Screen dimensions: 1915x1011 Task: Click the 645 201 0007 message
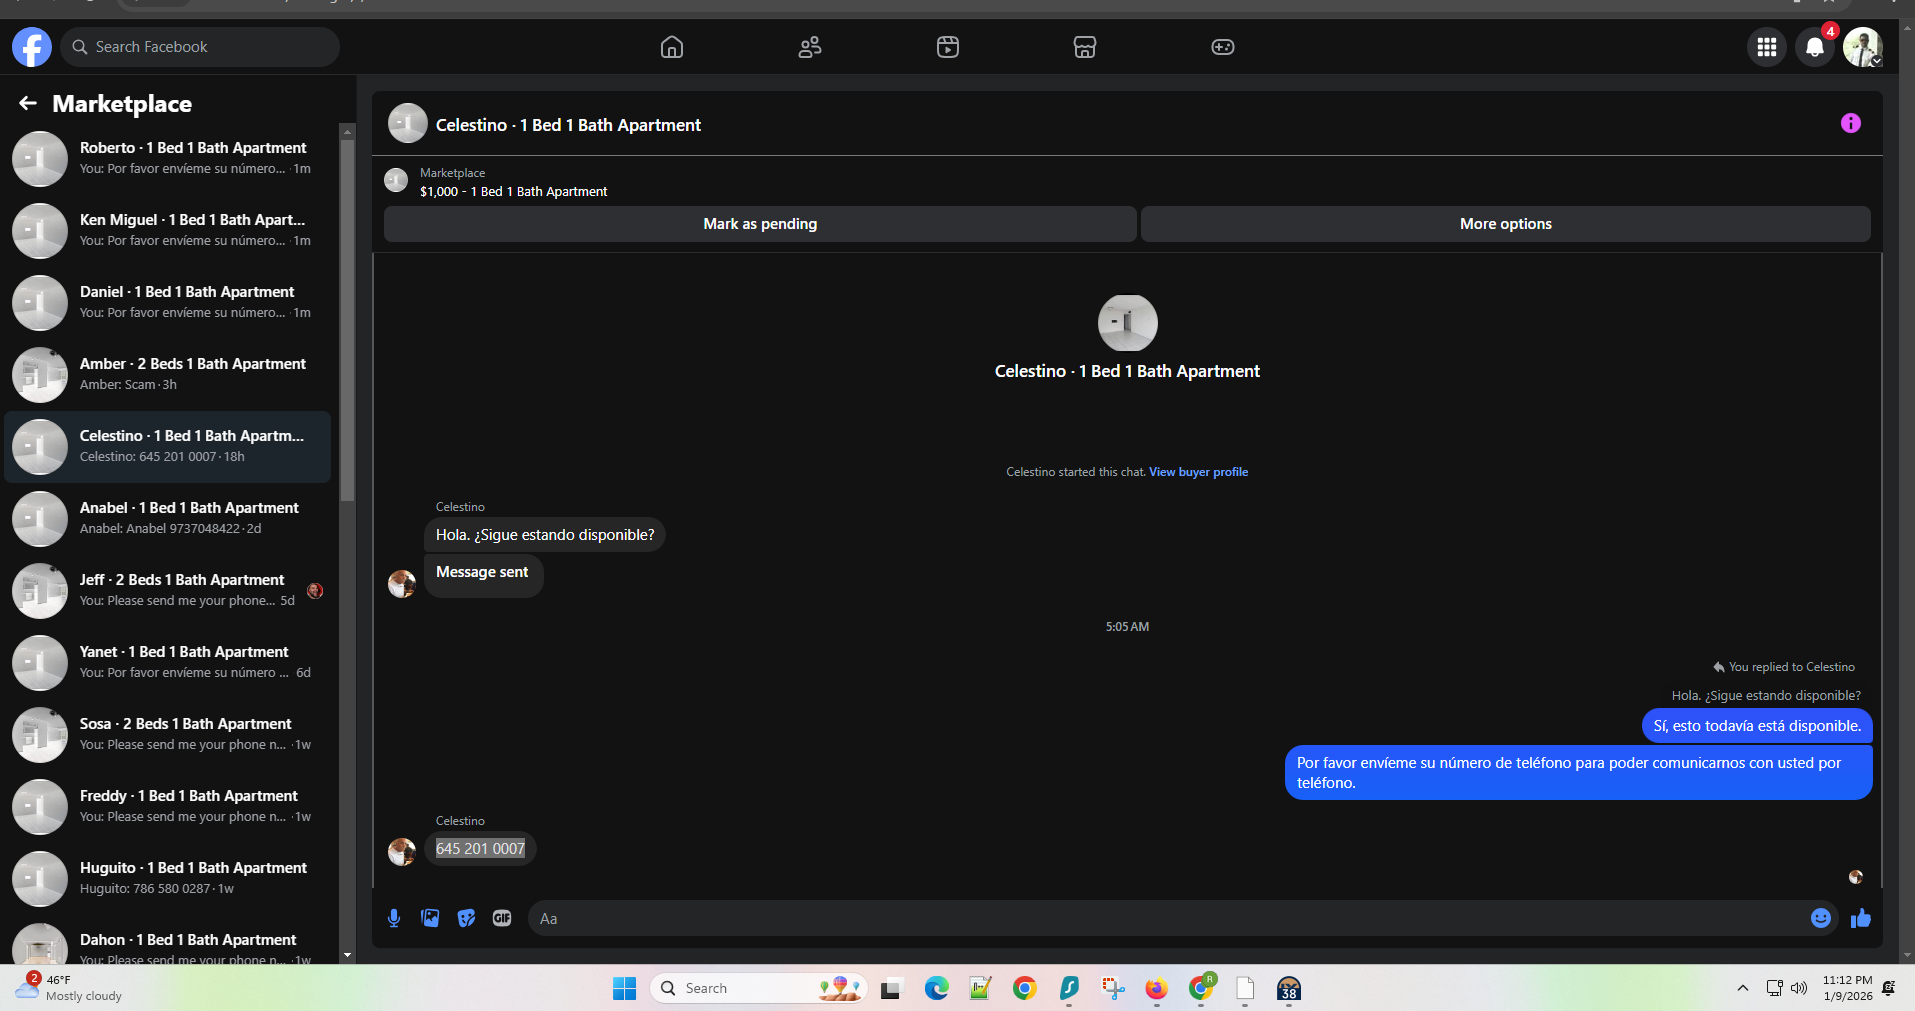tap(480, 848)
